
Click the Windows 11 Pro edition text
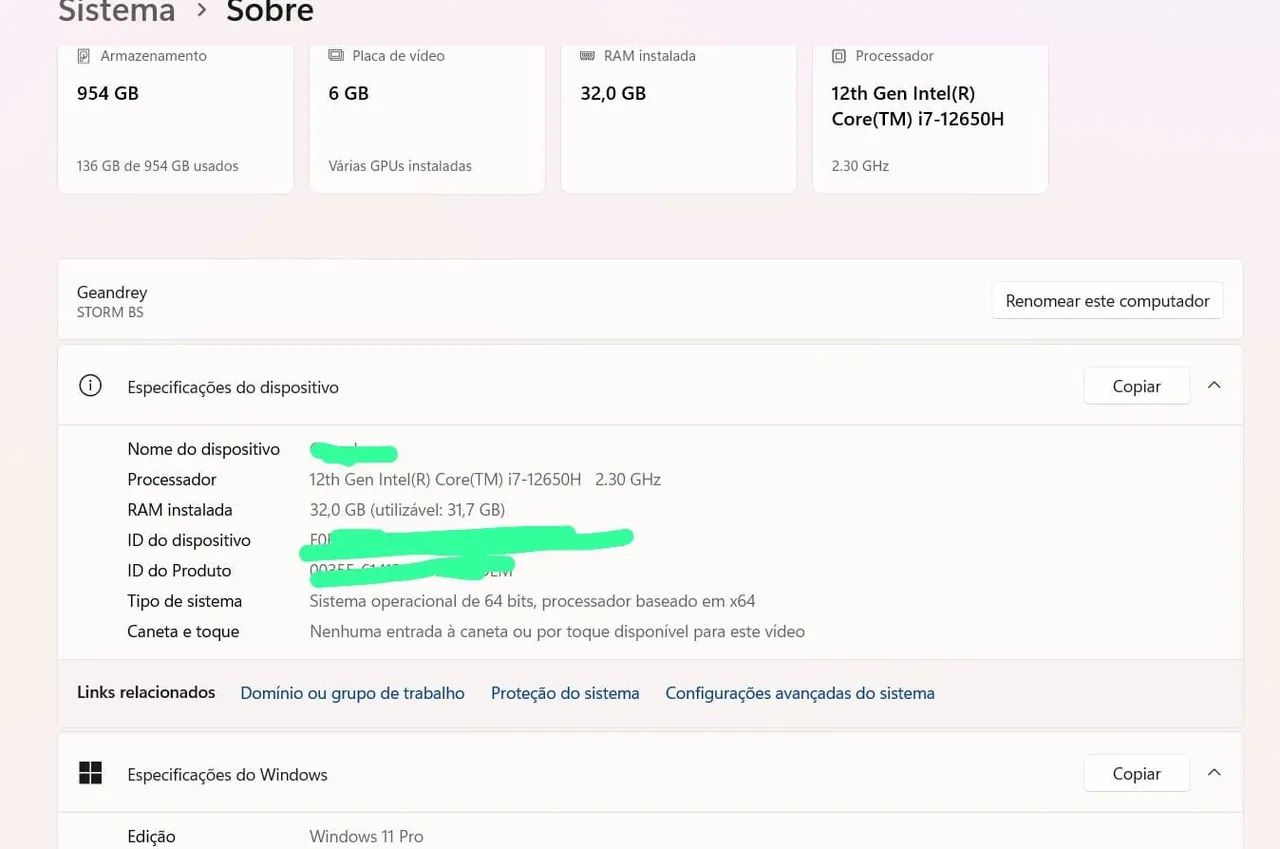(366, 836)
